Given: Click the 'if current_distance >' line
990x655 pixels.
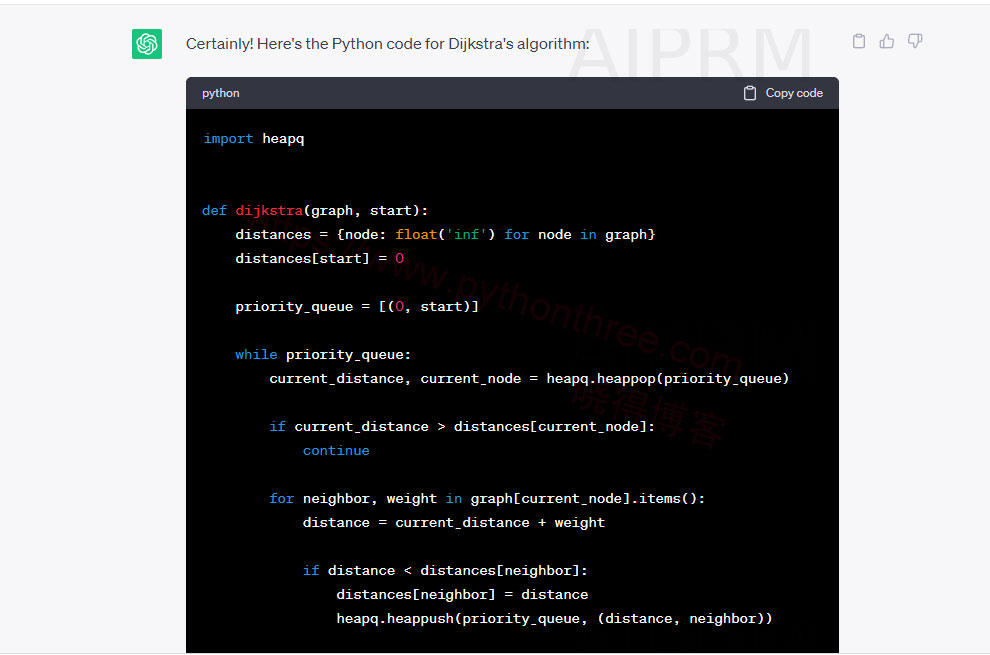Looking at the screenshot, I should point(462,426).
